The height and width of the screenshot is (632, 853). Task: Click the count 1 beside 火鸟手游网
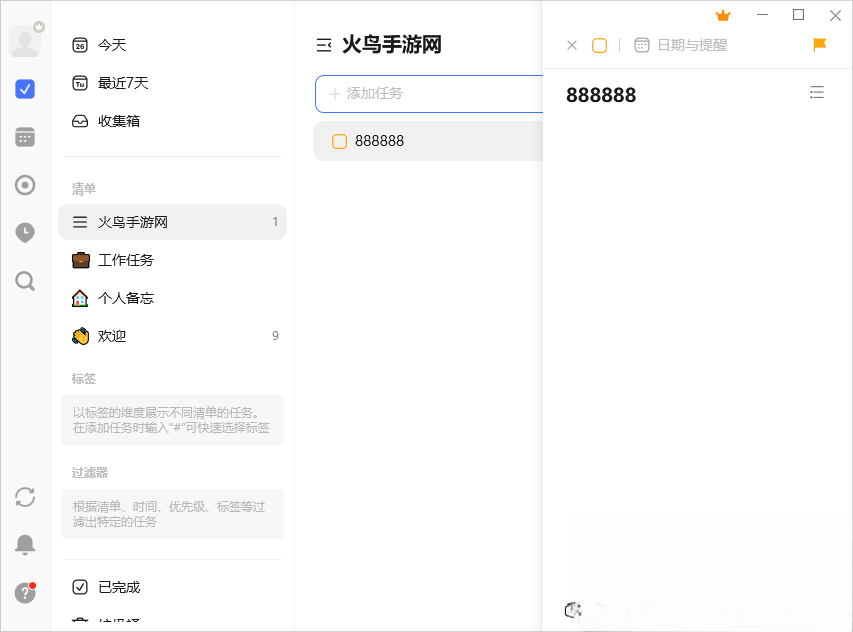(x=275, y=222)
